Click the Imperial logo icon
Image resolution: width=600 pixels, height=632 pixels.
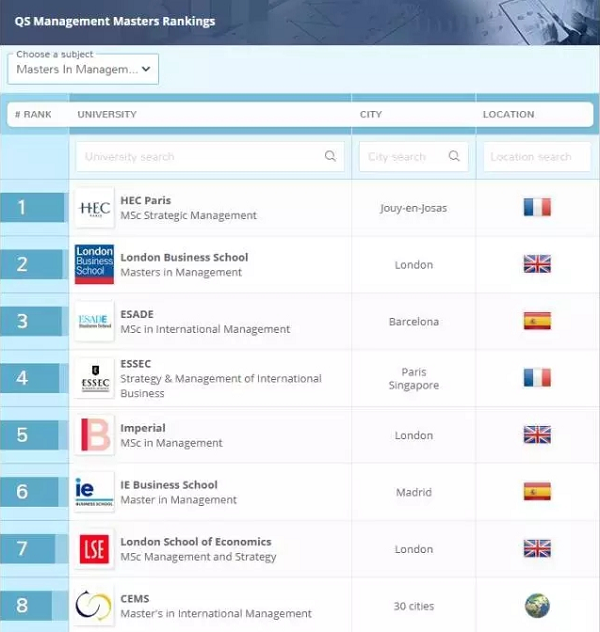tap(95, 435)
